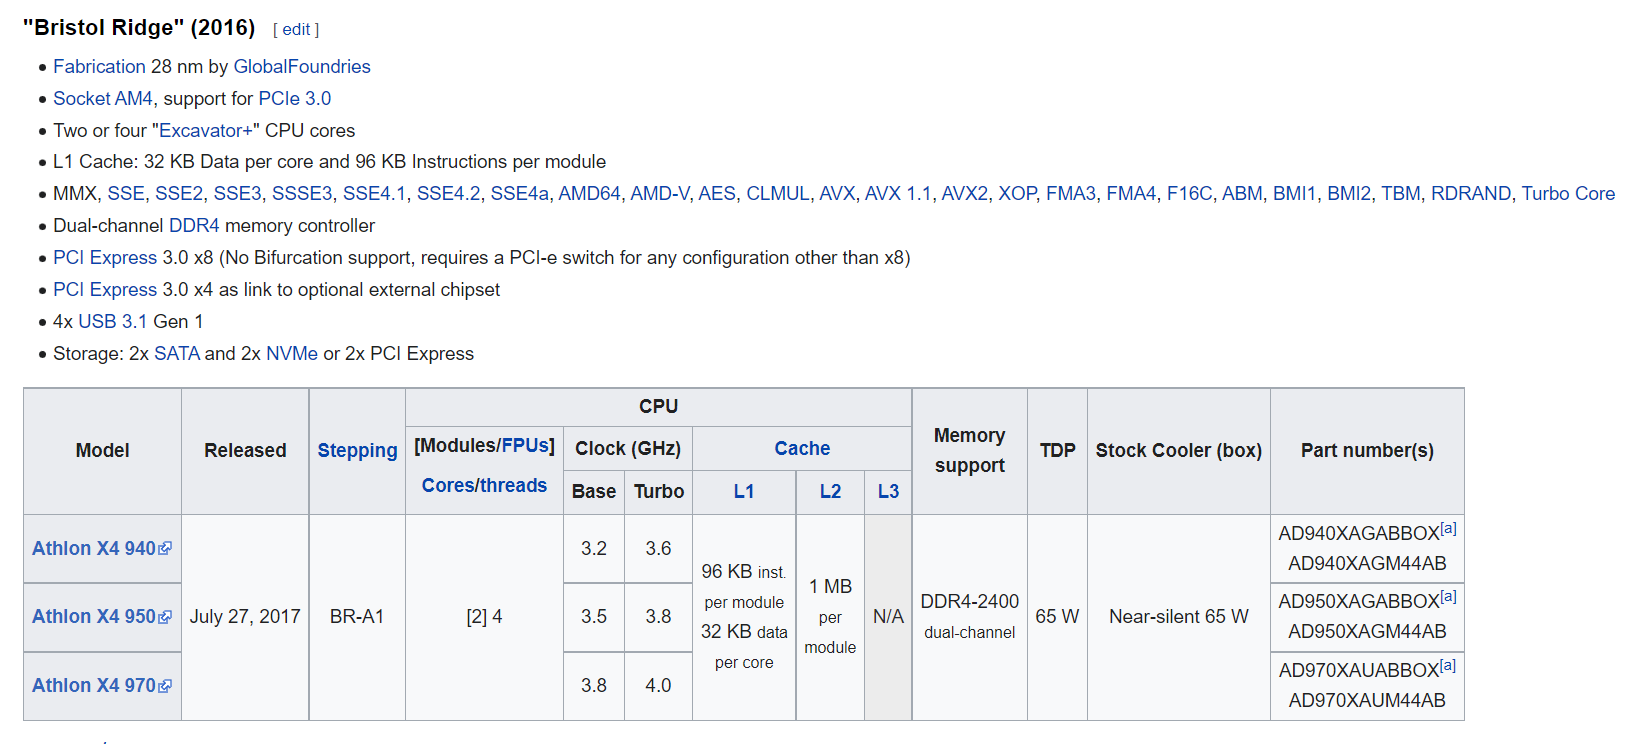The height and width of the screenshot is (744, 1629).
Task: Click footnote [a] after AD940XAGABBOX
Action: (x=1448, y=528)
